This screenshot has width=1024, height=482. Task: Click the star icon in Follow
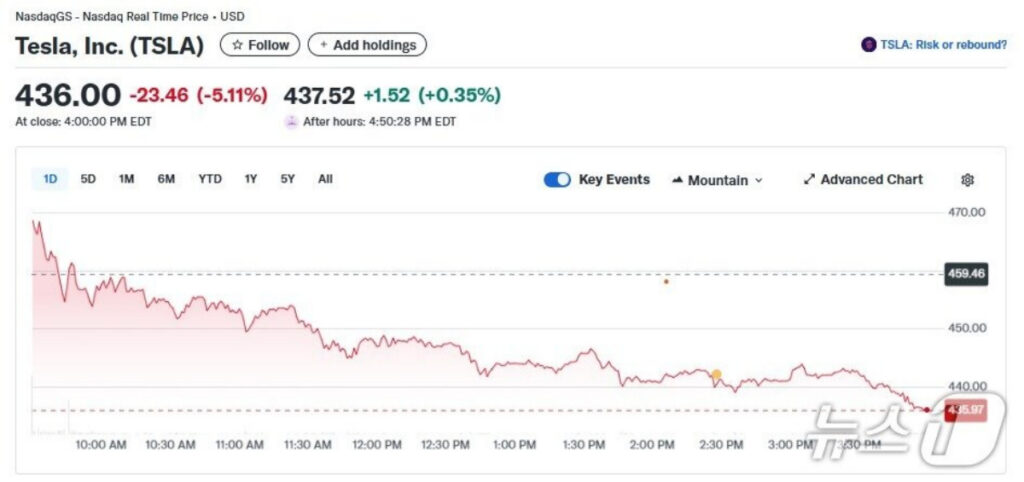(237, 45)
